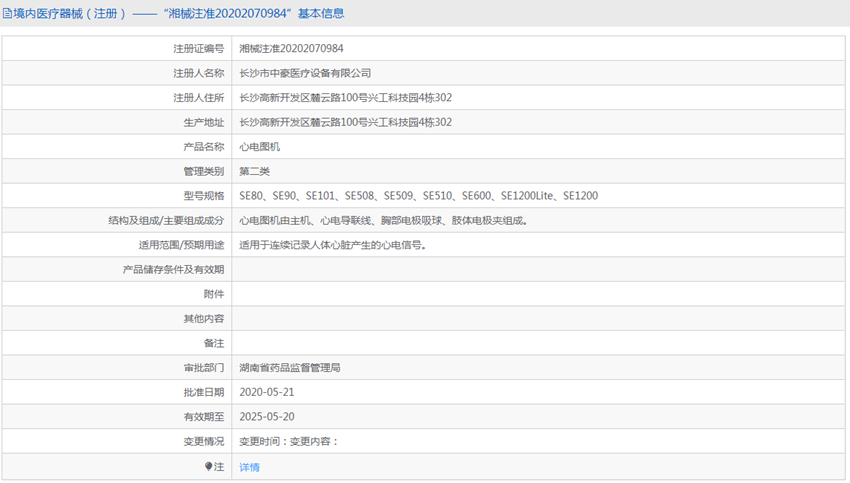Select the approval date 2020-05-21
The image size is (850, 483).
(267, 392)
